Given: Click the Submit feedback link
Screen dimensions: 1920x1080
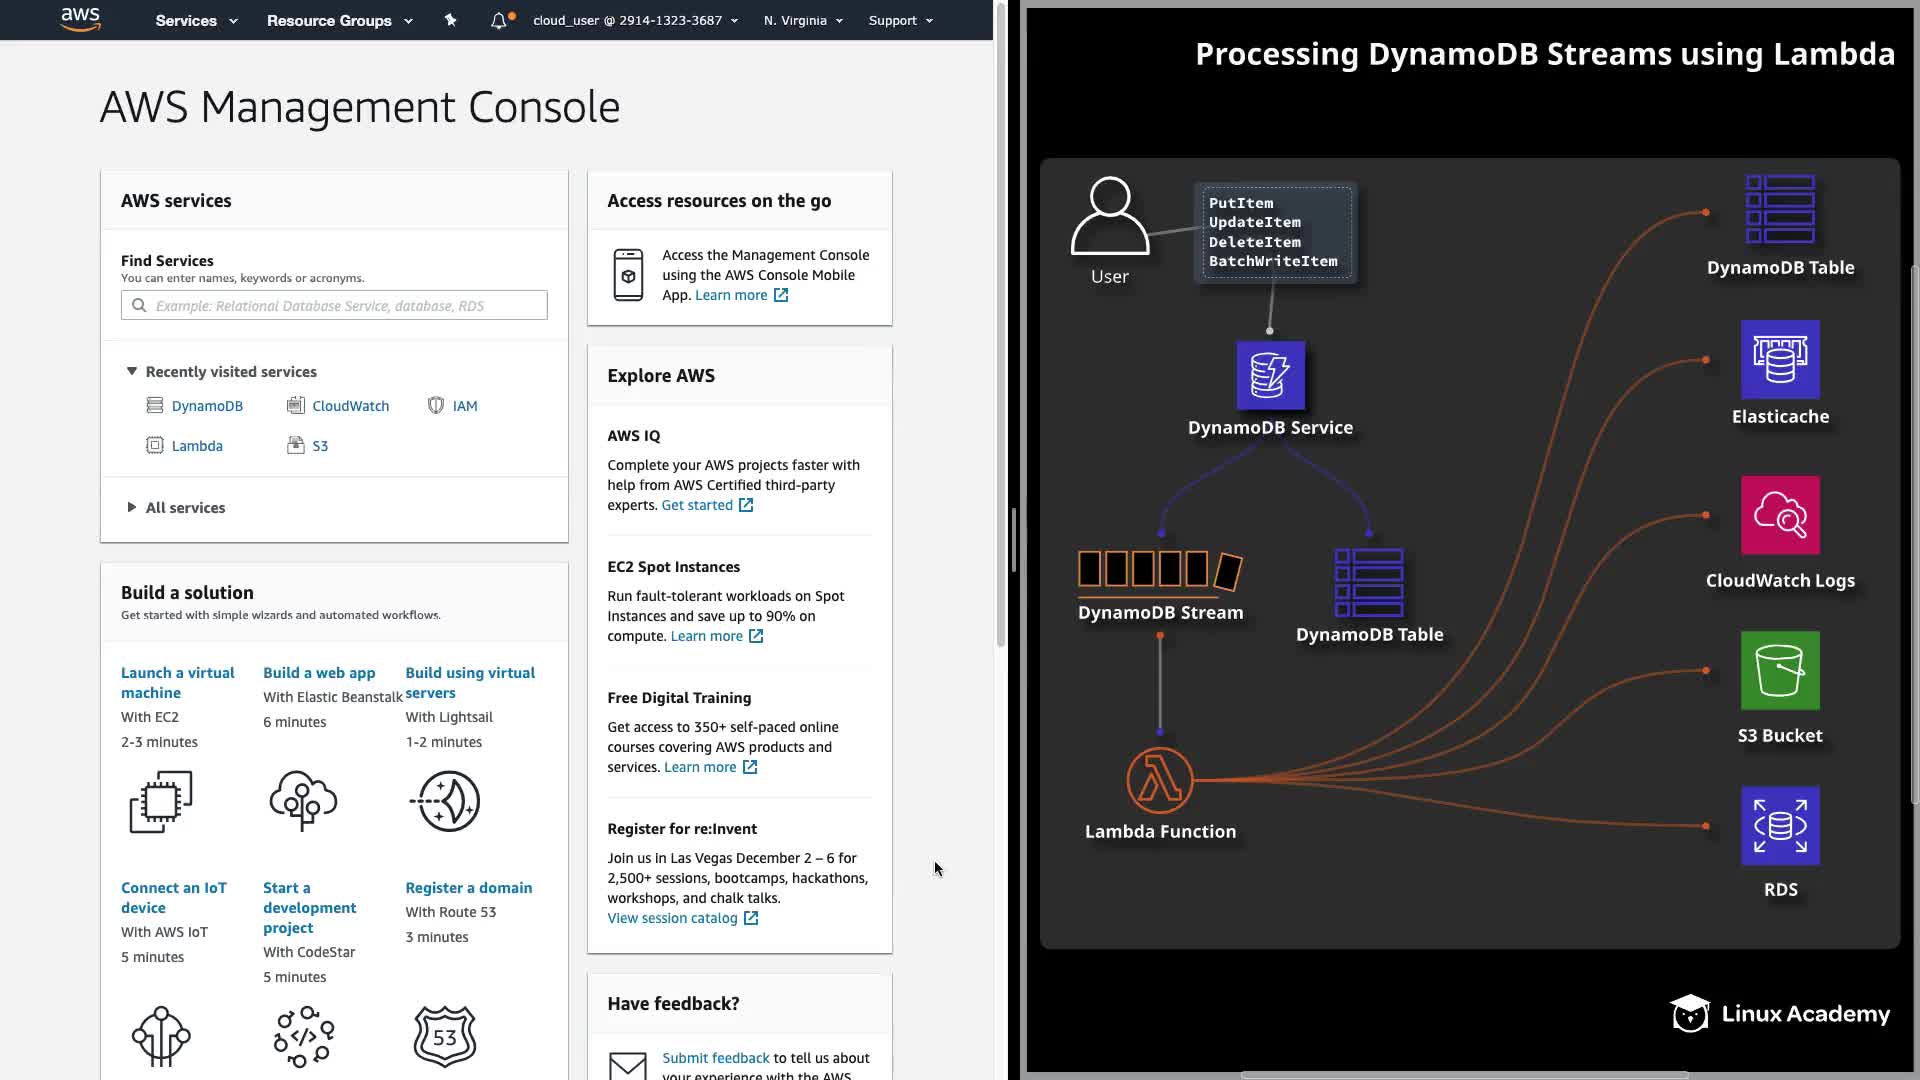Looking at the screenshot, I should pos(715,1058).
